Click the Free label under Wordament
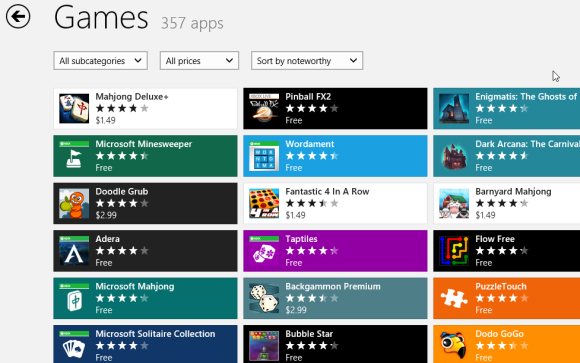 pos(294,168)
